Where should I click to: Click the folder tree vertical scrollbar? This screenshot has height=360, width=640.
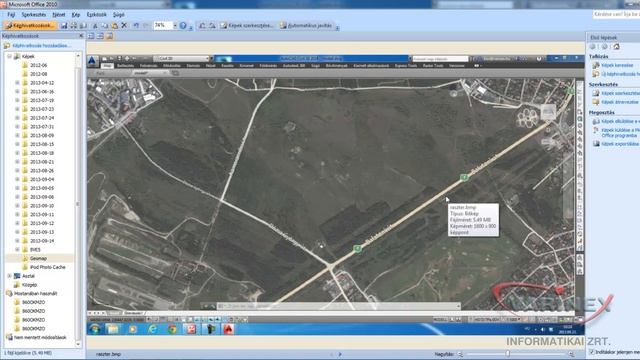78,200
